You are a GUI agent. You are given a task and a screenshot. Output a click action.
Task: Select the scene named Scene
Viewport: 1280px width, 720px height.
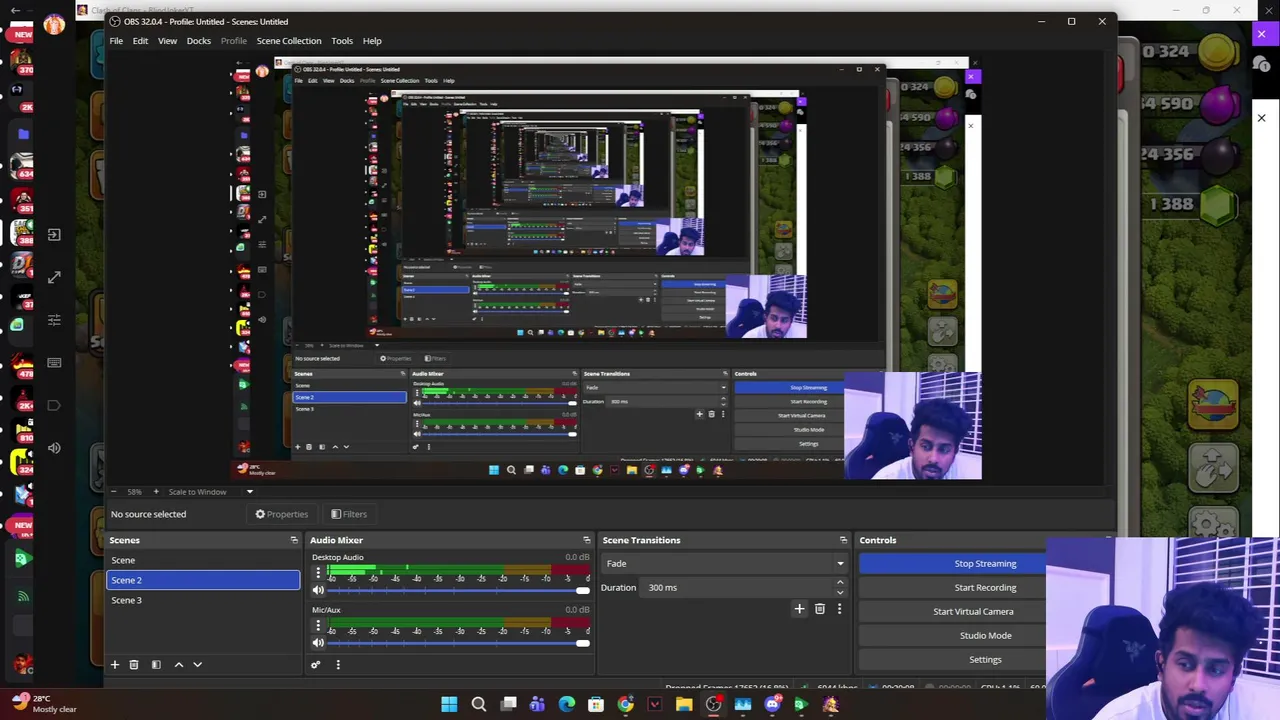tap(203, 560)
